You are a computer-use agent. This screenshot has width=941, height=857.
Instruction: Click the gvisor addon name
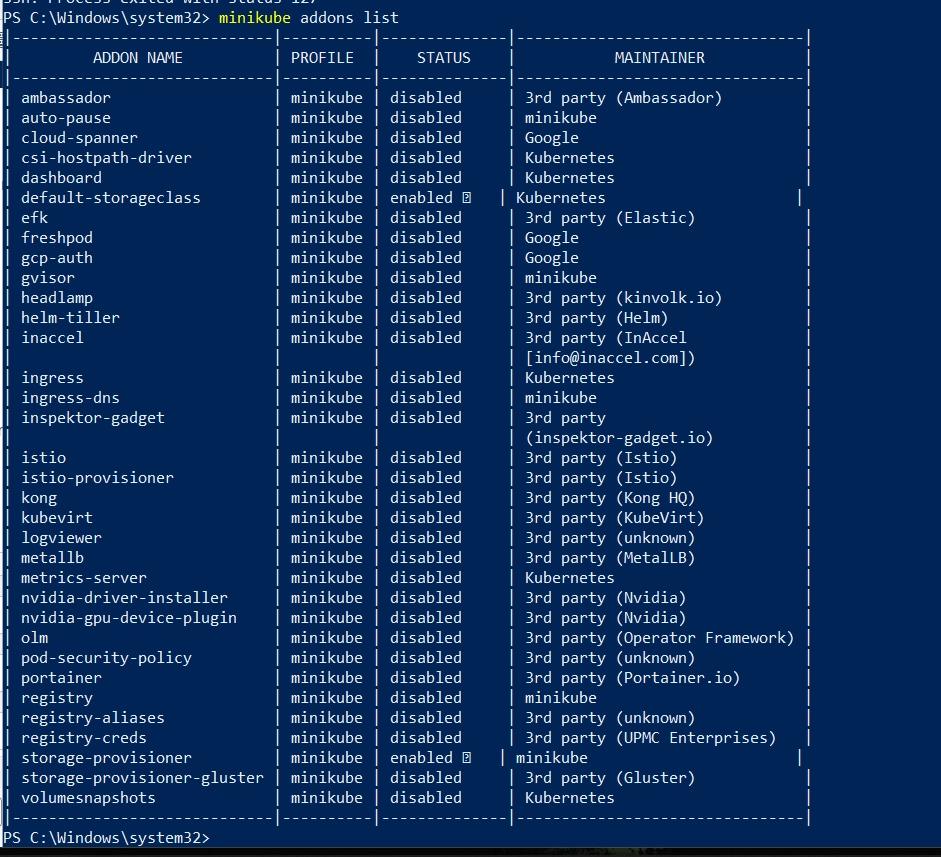pyautogui.click(x=48, y=278)
